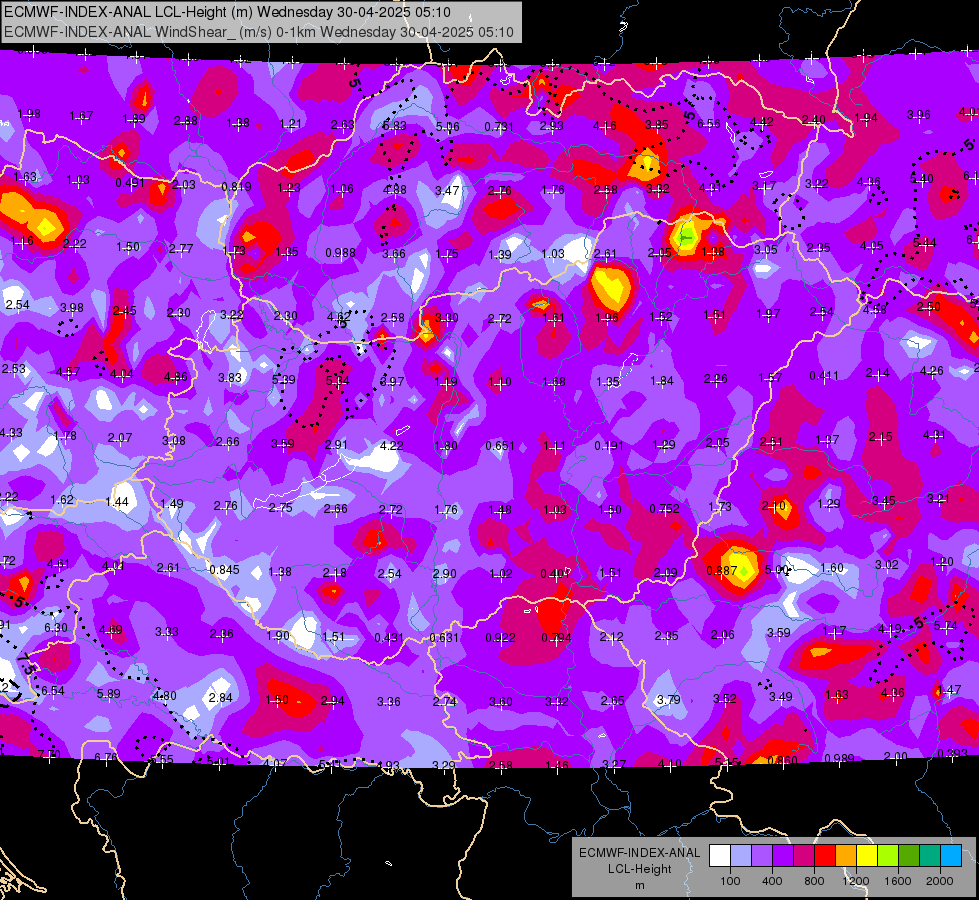This screenshot has width=979, height=900.
Task: Click the wind shear value 5.39
Action: 284,379
